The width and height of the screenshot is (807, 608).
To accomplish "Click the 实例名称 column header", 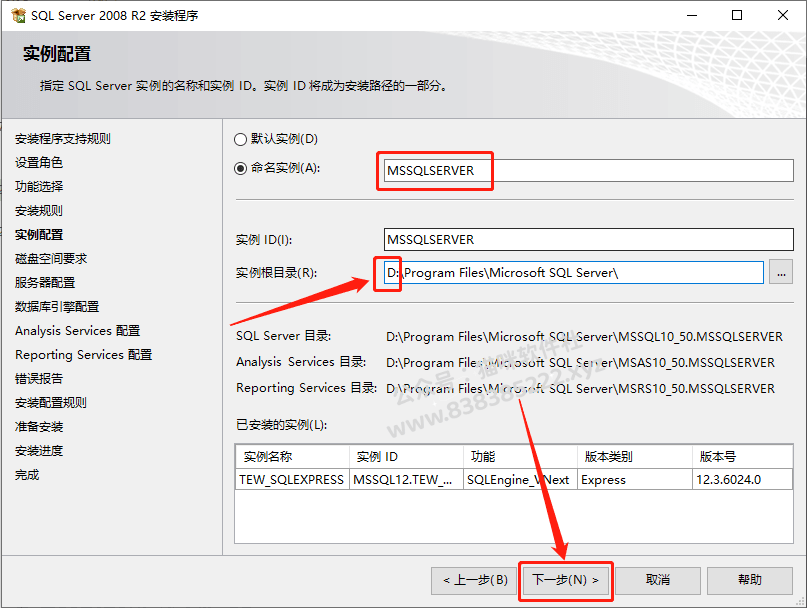I will 292,457.
